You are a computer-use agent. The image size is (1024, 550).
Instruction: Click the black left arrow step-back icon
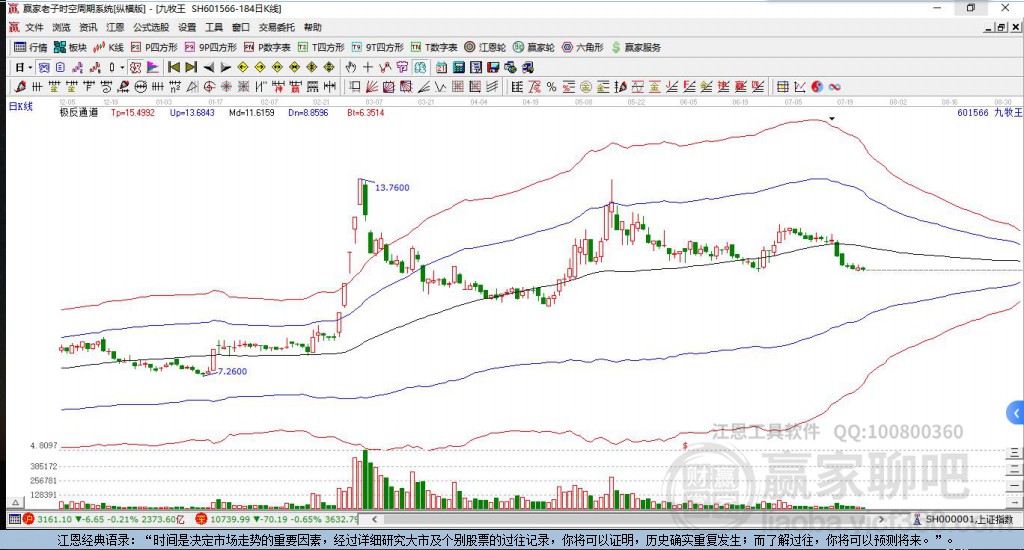209,67
